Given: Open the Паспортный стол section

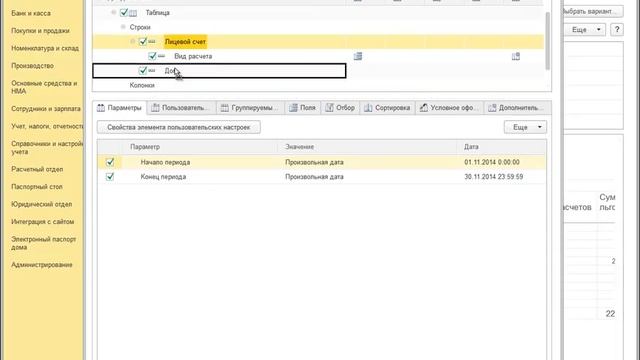Looking at the screenshot, I should pos(37,187).
